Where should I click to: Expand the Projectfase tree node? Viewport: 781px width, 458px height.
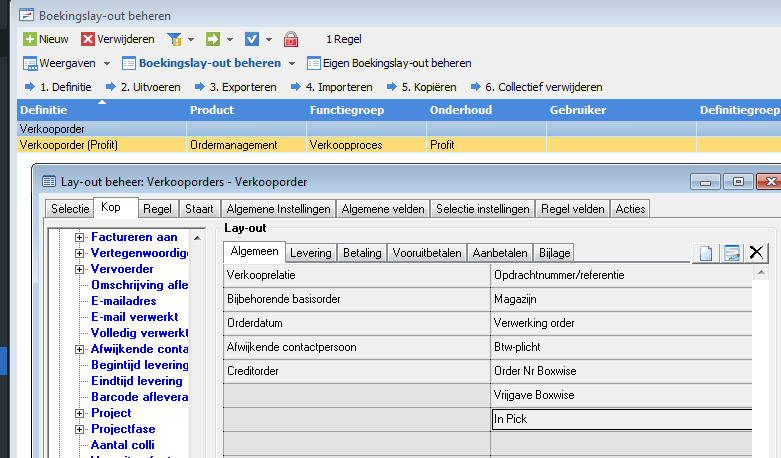pyautogui.click(x=80, y=429)
